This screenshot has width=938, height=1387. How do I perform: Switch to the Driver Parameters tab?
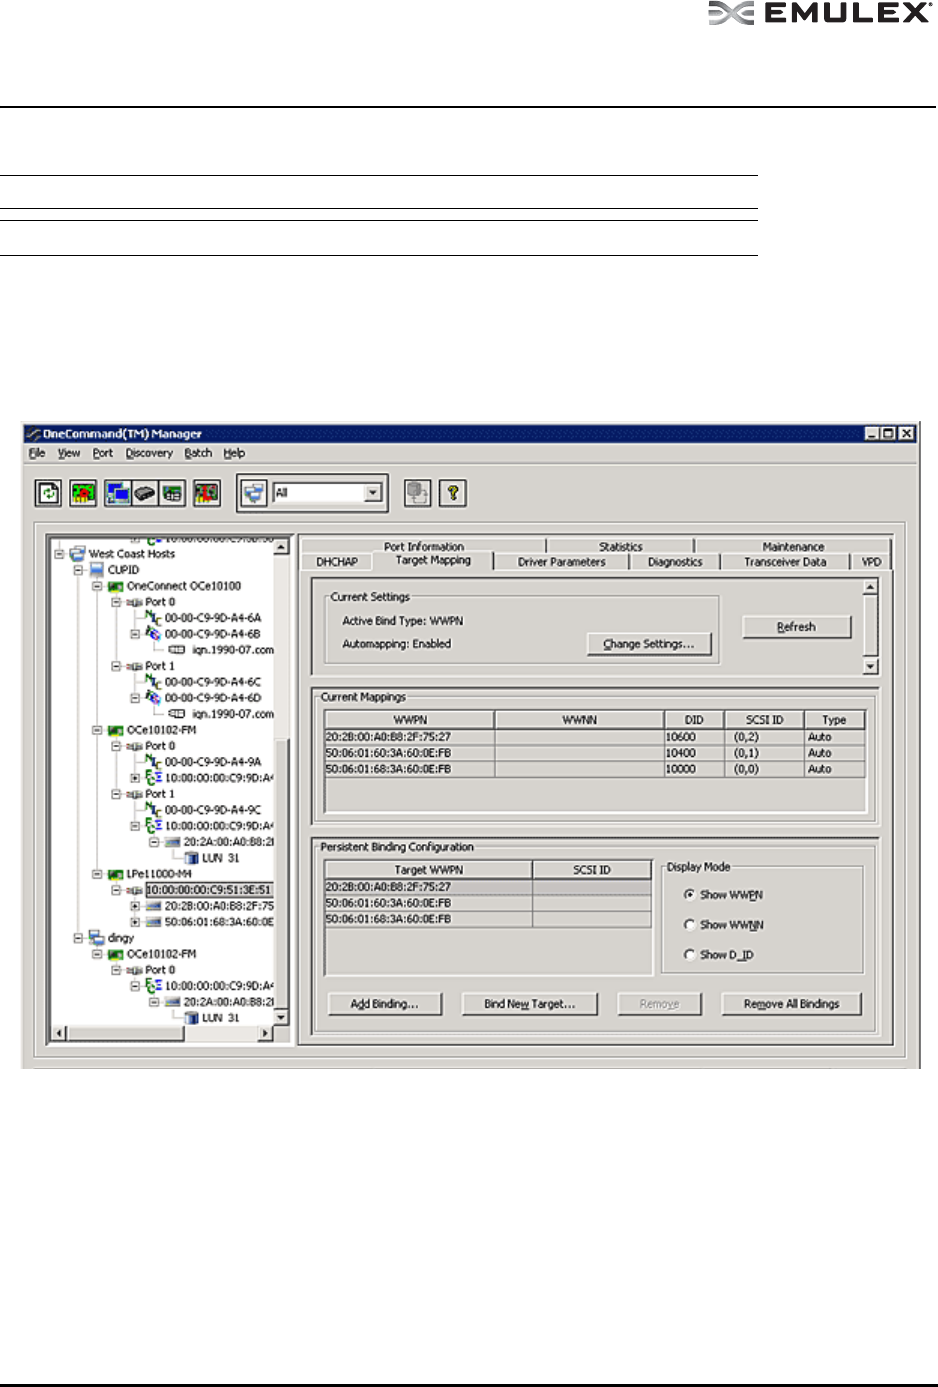pos(561,562)
